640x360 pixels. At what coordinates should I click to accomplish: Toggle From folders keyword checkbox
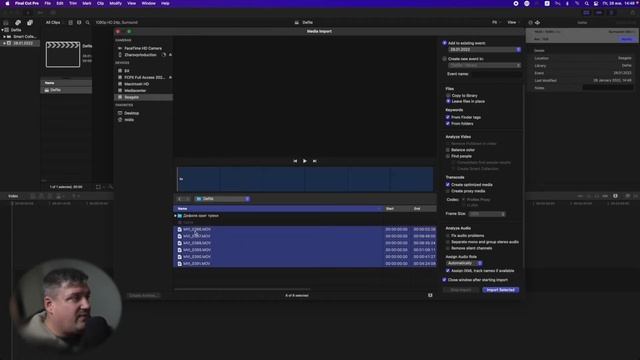(448, 123)
